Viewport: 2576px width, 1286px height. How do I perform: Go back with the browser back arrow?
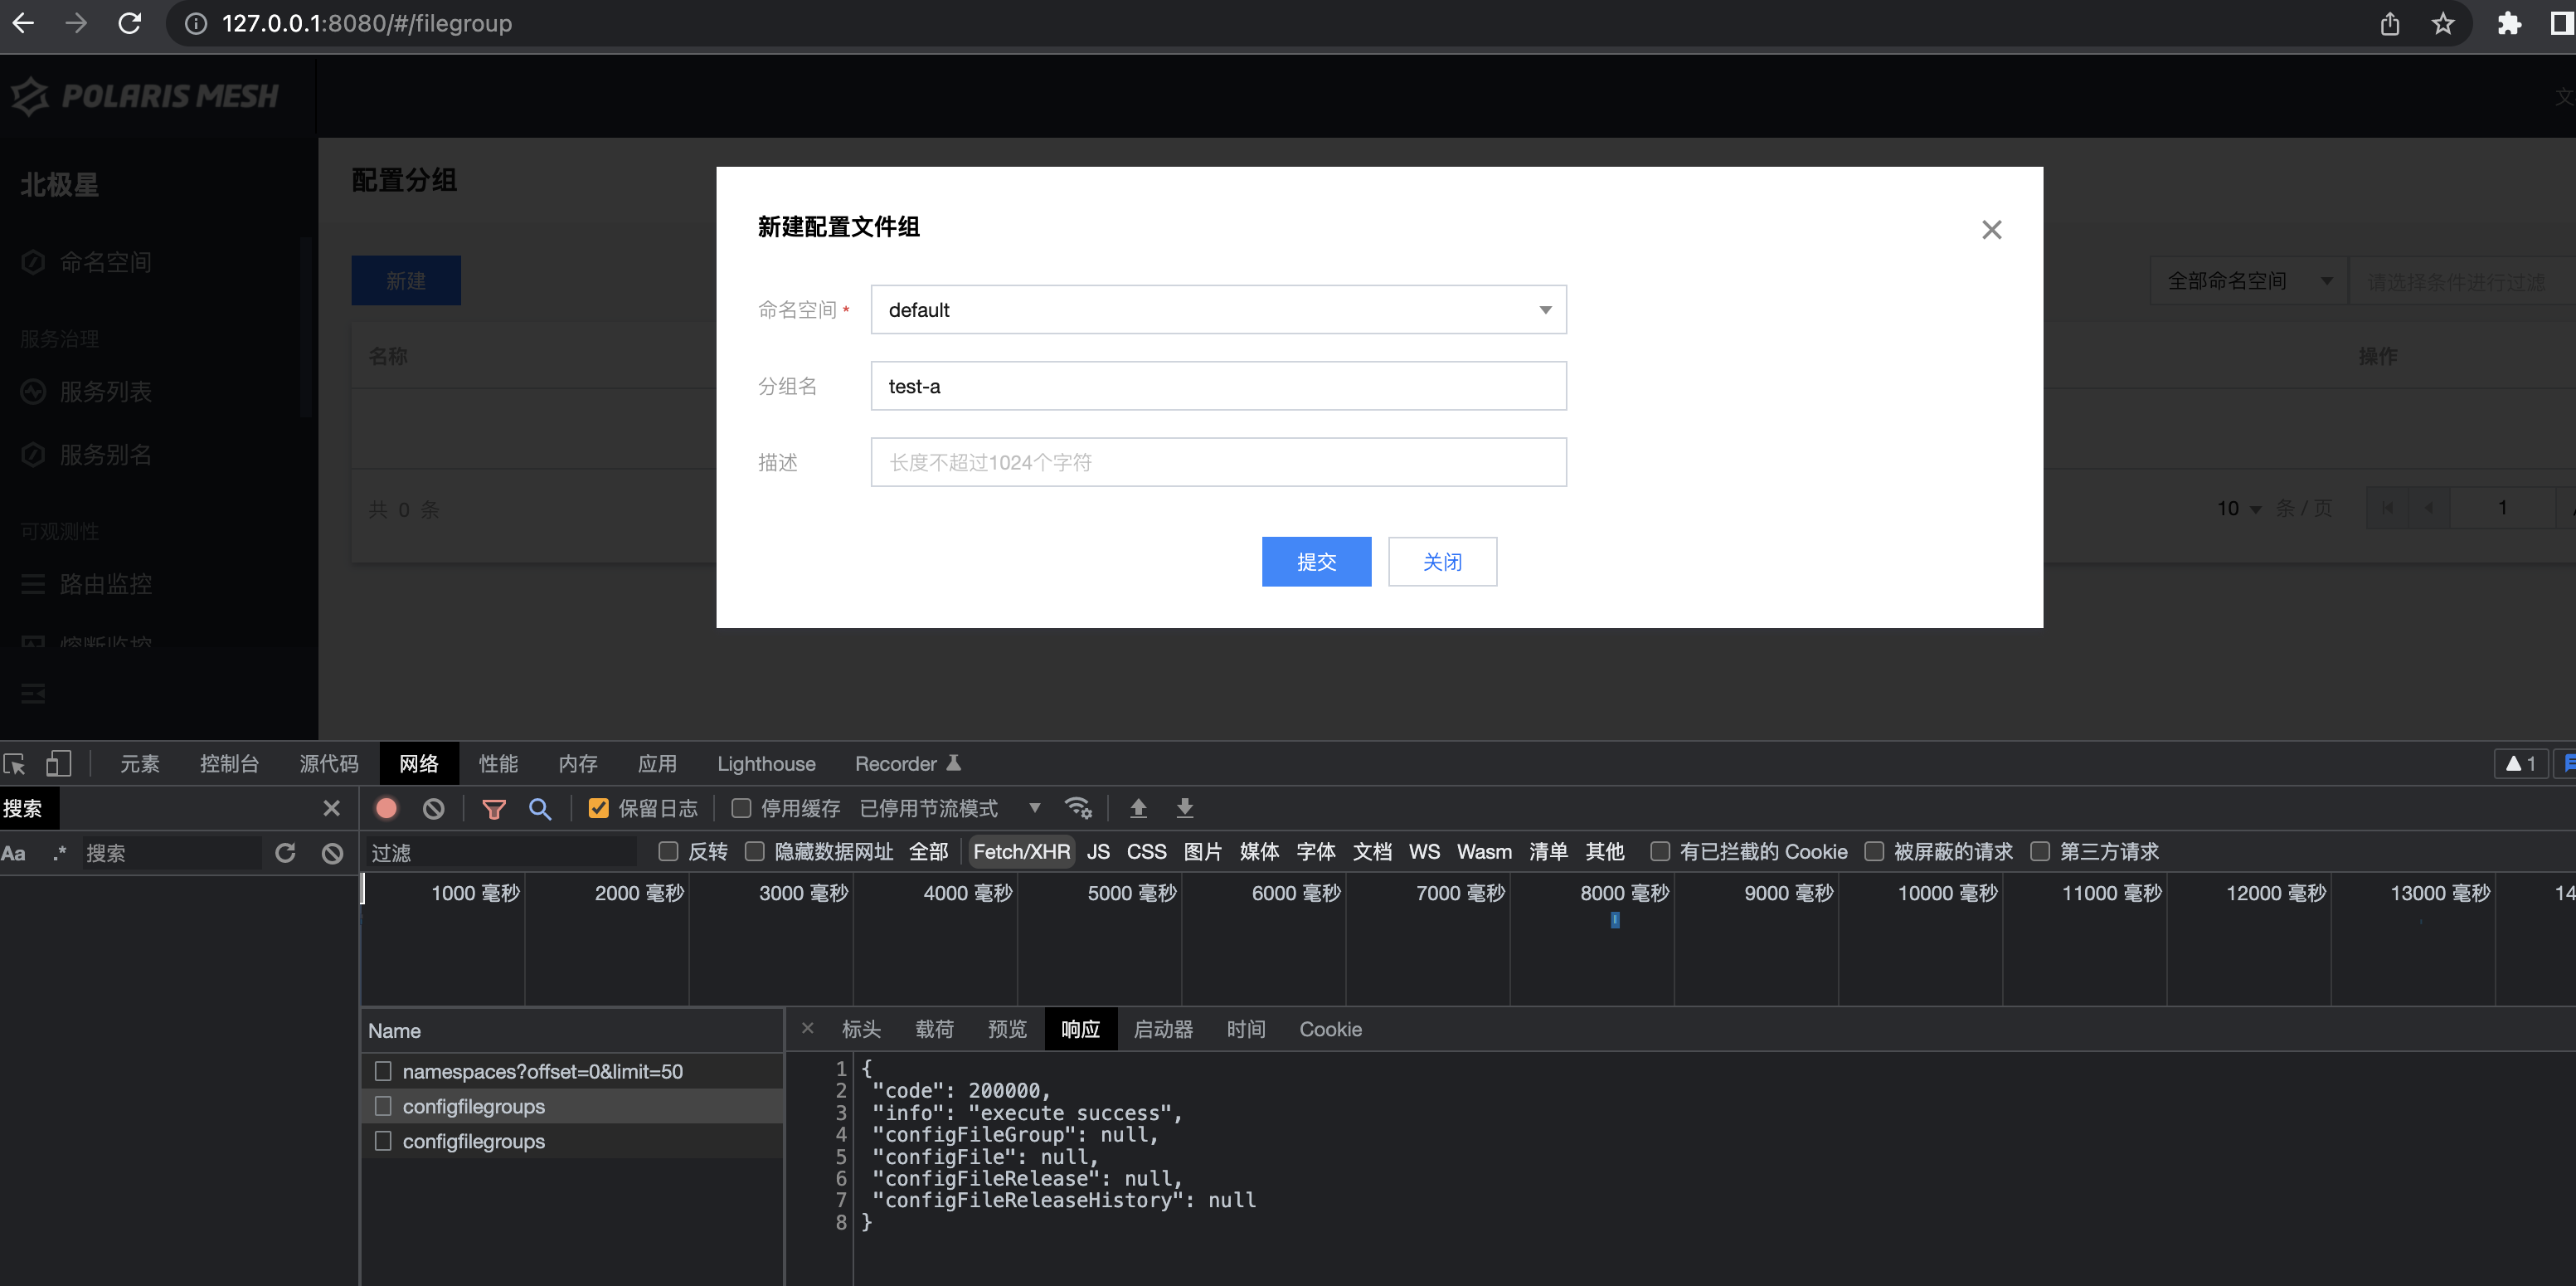coord(24,23)
